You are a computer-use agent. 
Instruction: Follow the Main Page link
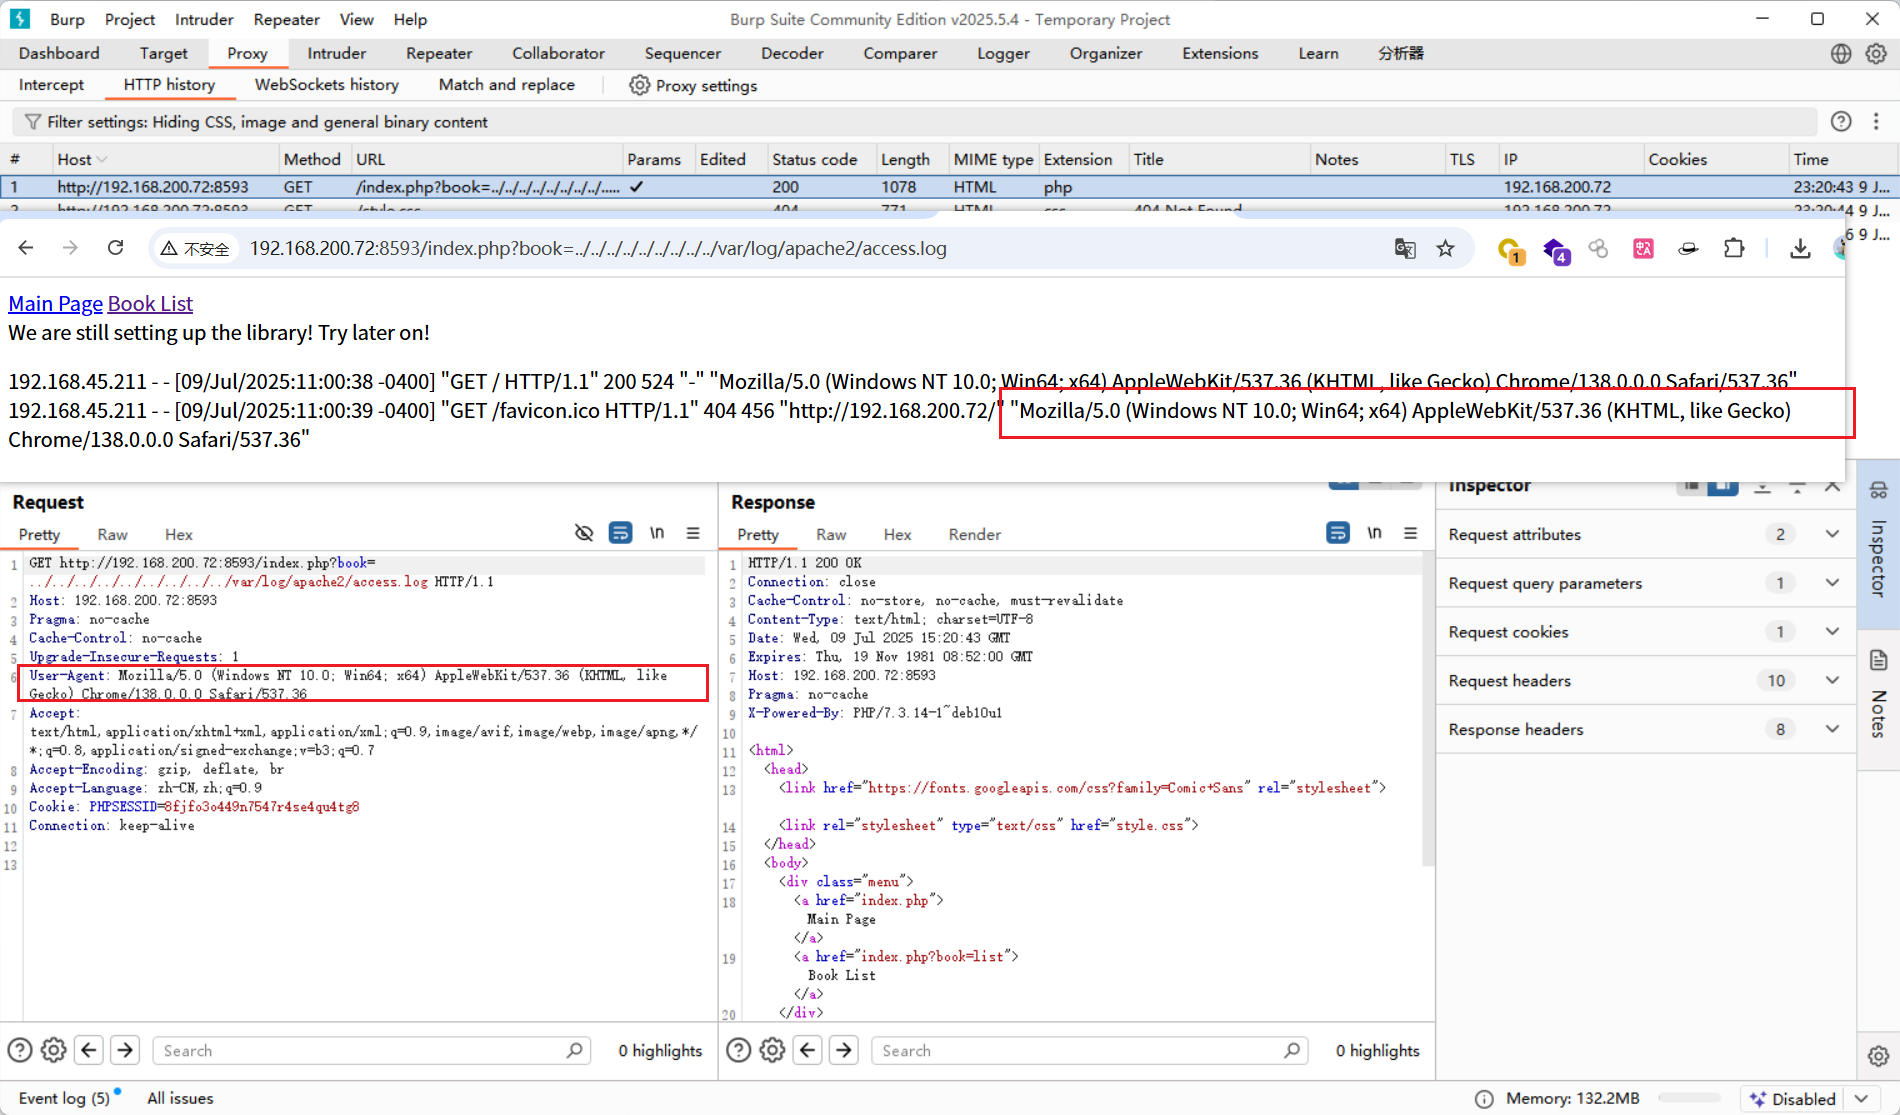[x=56, y=304]
